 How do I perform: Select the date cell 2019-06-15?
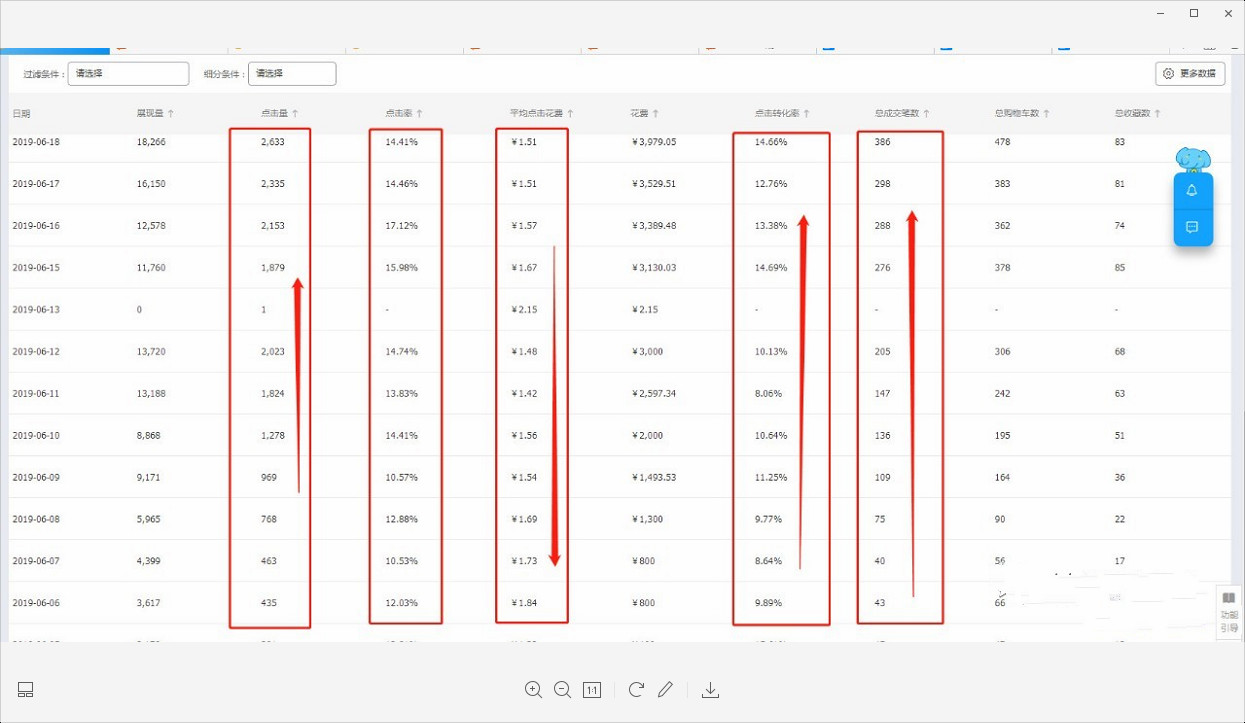tap(36, 268)
